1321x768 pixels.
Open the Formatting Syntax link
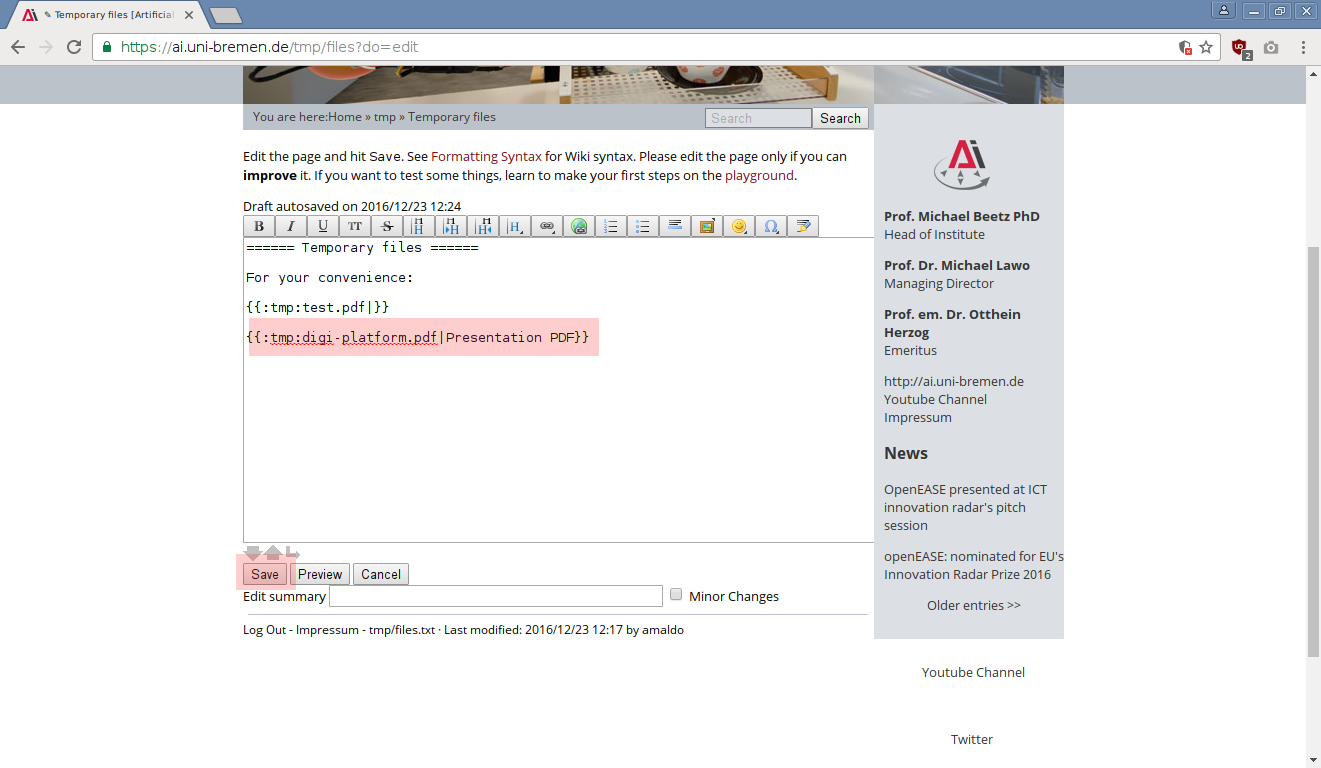tap(486, 157)
